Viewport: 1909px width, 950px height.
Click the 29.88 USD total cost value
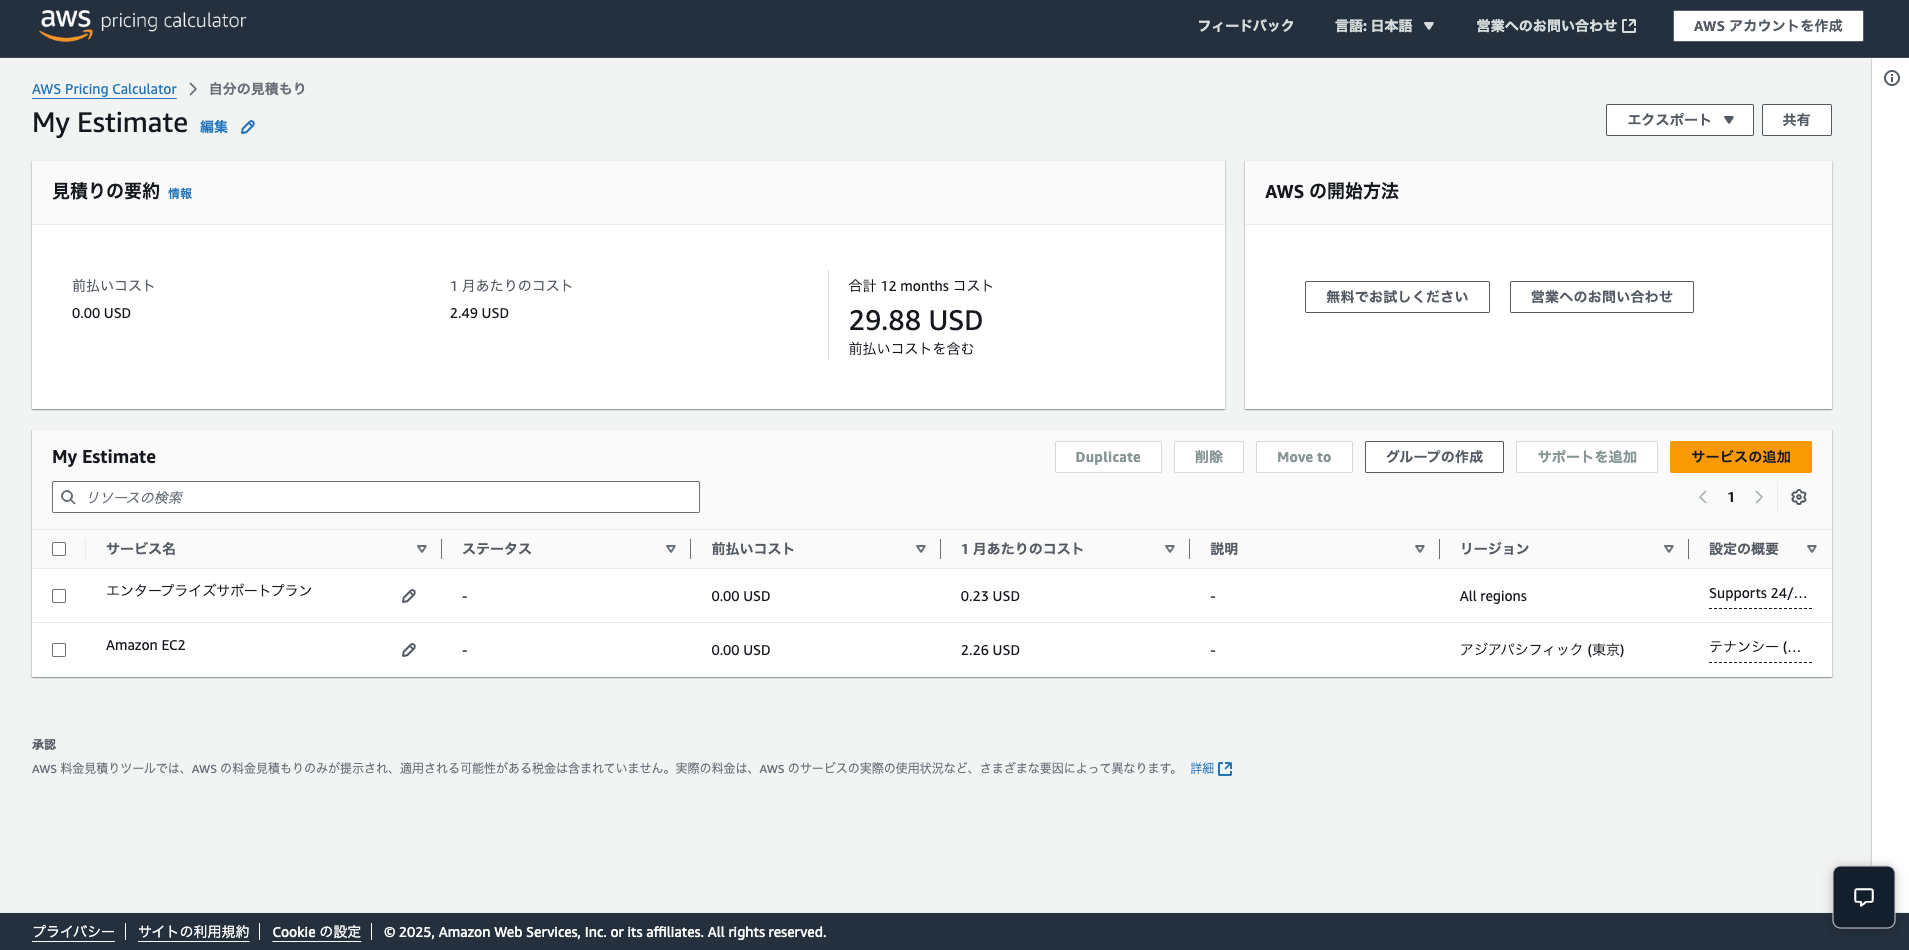(x=916, y=320)
